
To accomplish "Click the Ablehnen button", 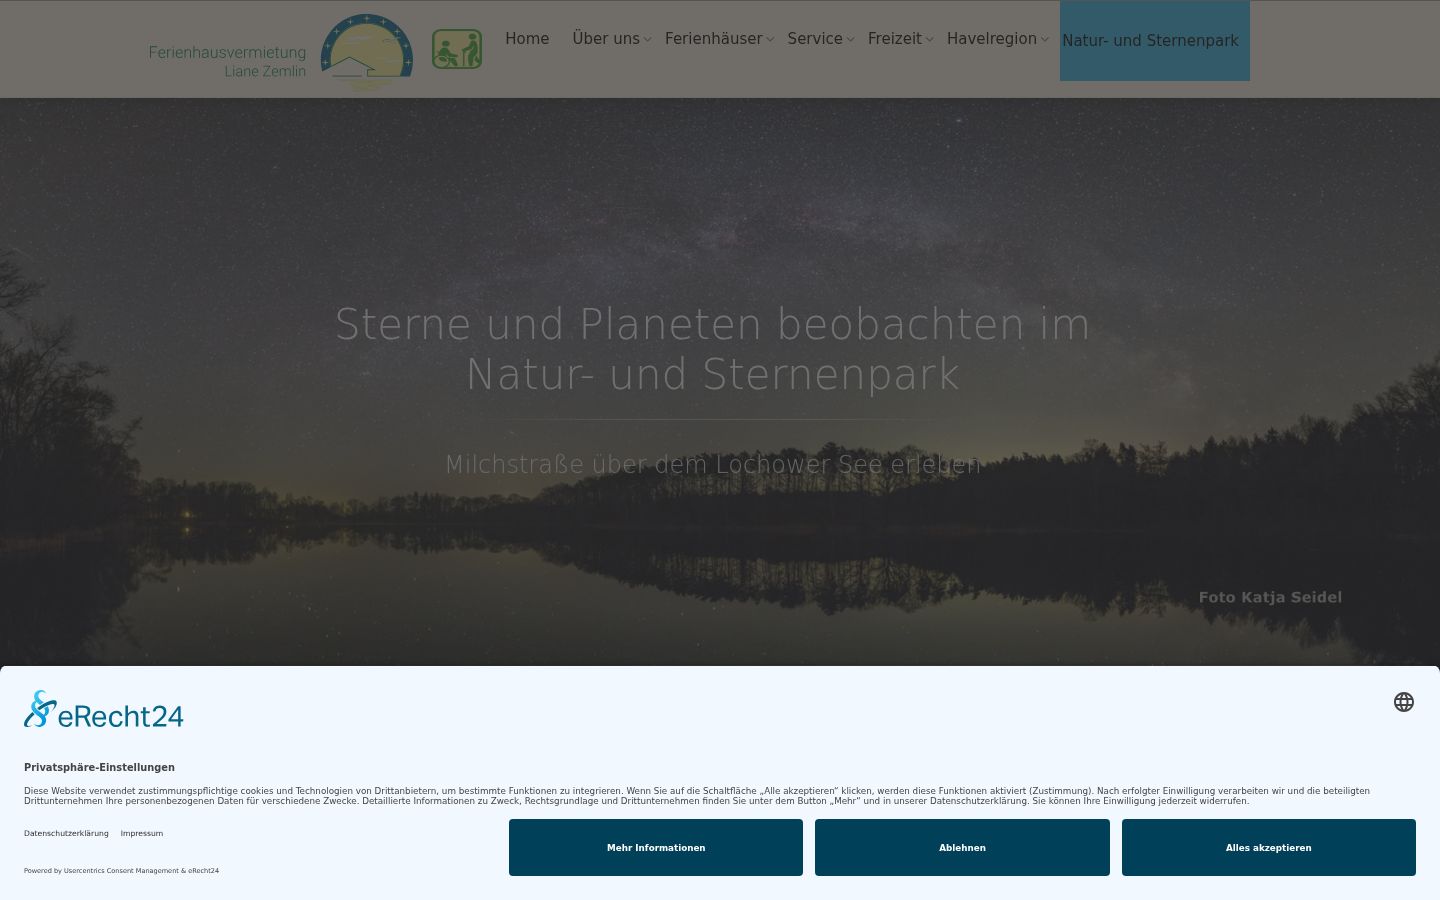I will [x=962, y=848].
